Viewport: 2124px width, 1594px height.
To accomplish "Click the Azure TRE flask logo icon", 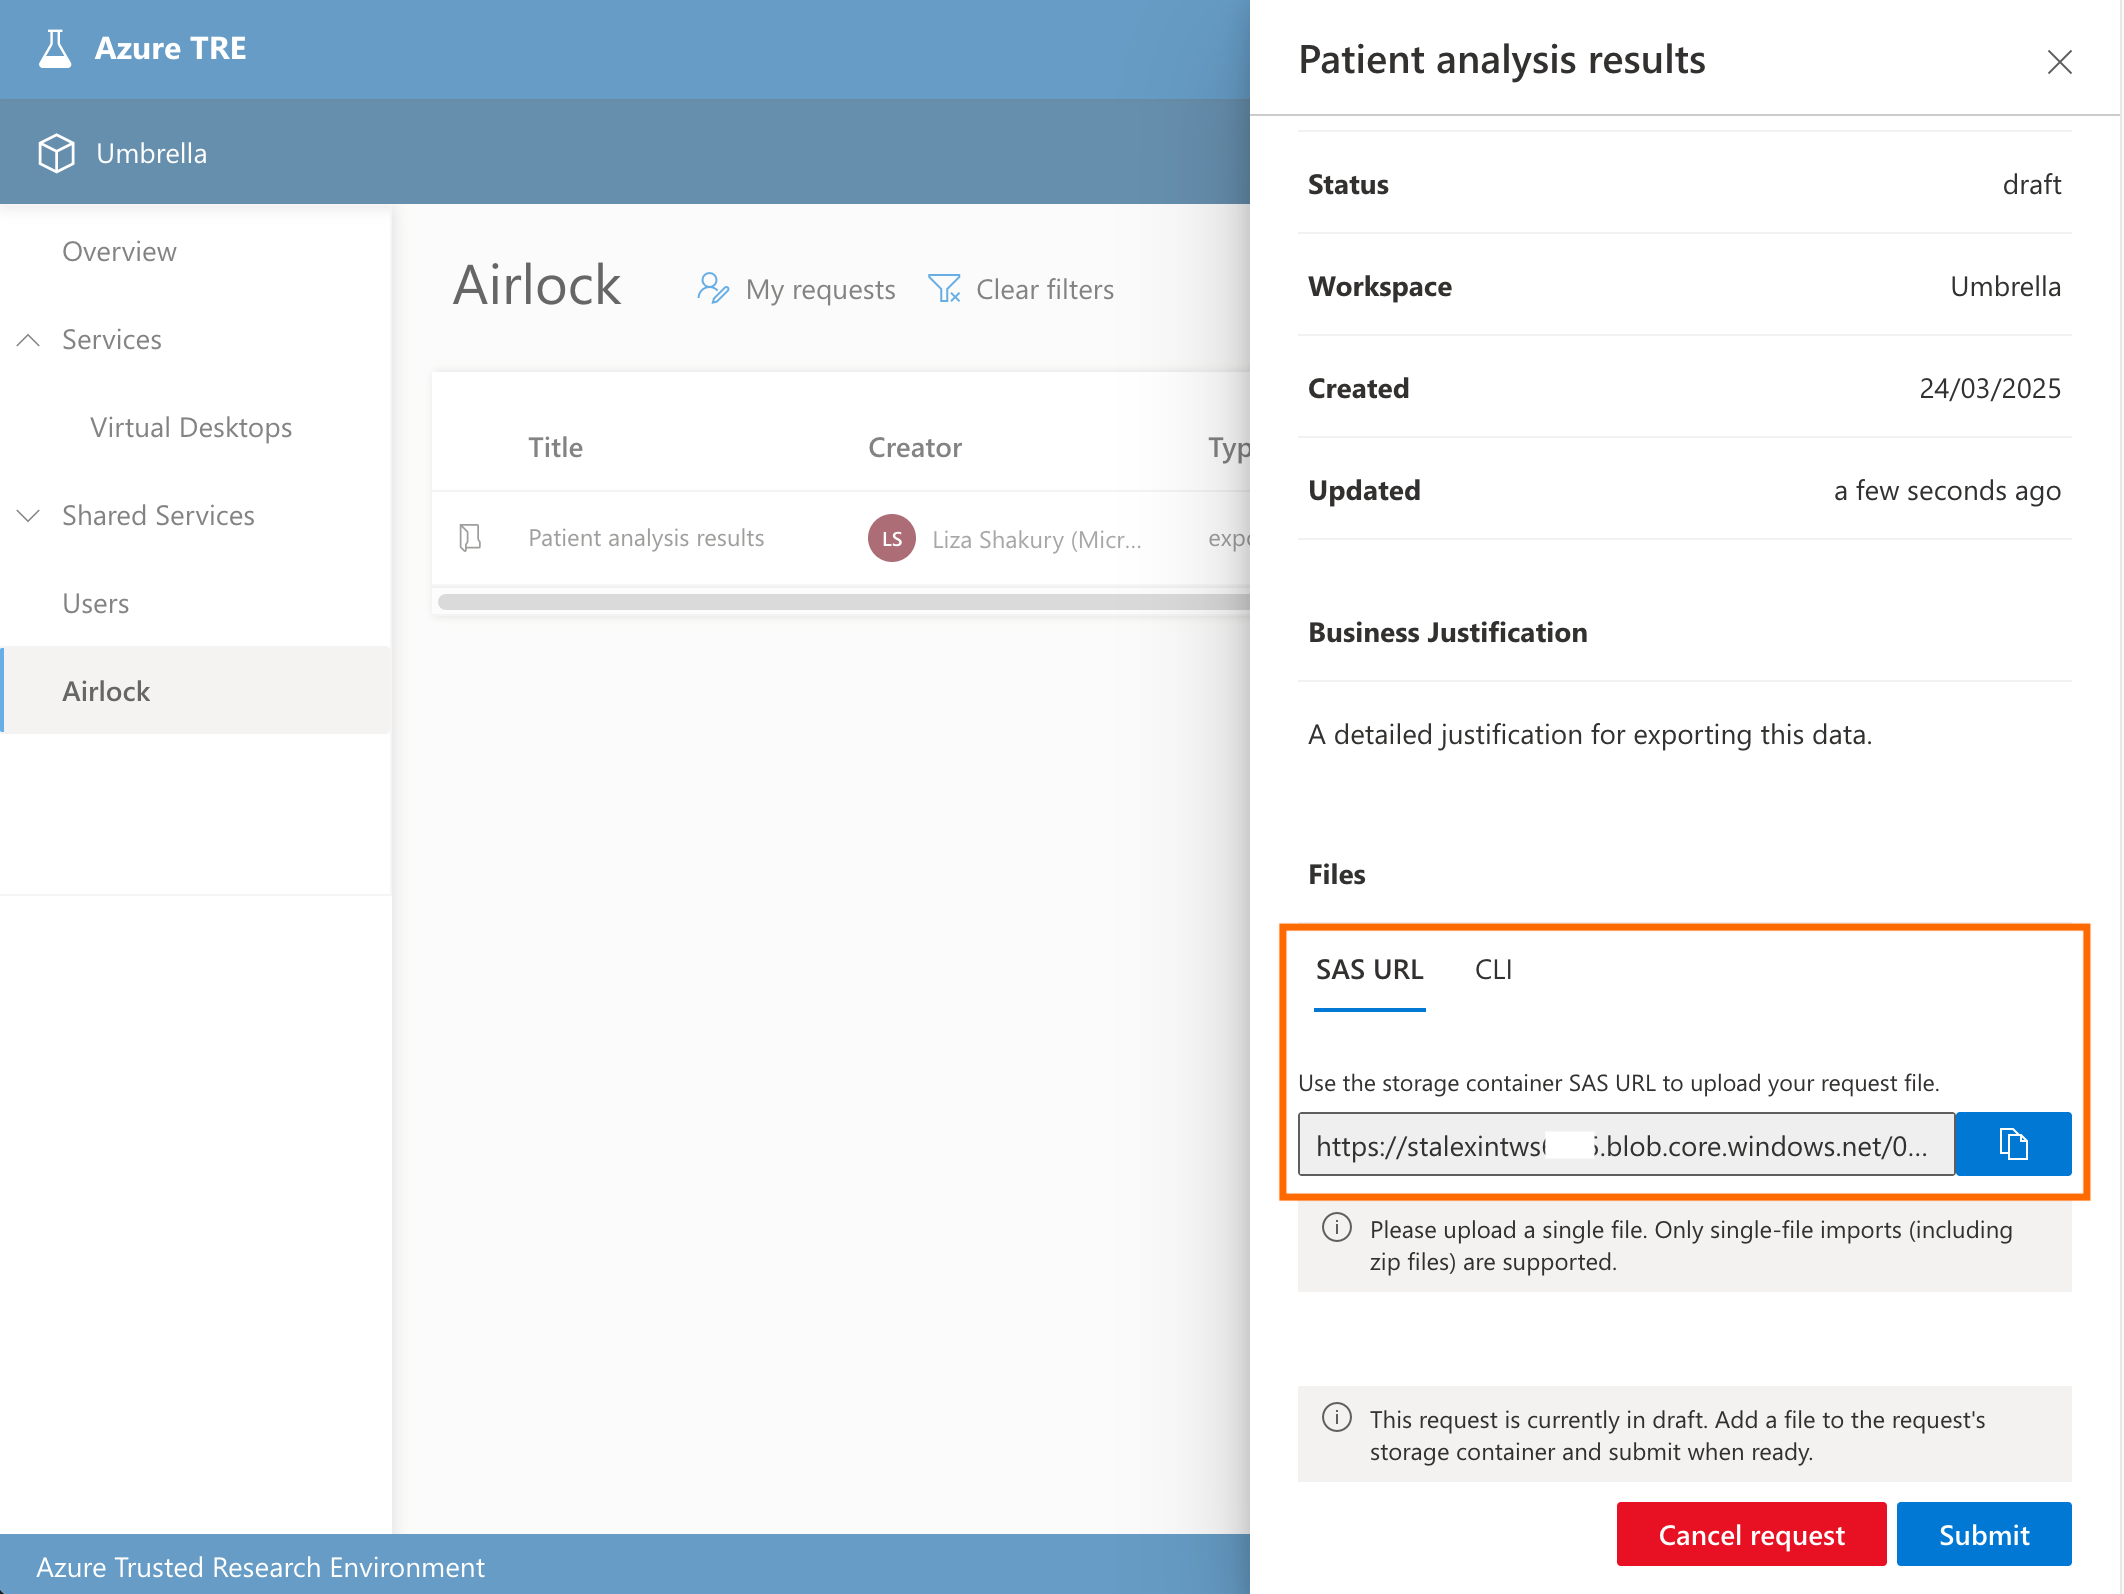I will pyautogui.click(x=55, y=48).
